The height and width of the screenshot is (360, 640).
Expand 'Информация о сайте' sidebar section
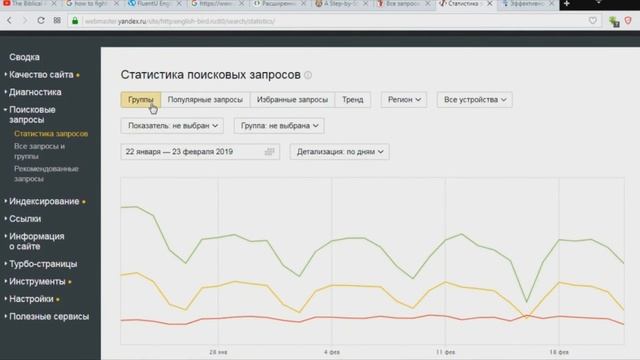pyautogui.click(x=37, y=241)
